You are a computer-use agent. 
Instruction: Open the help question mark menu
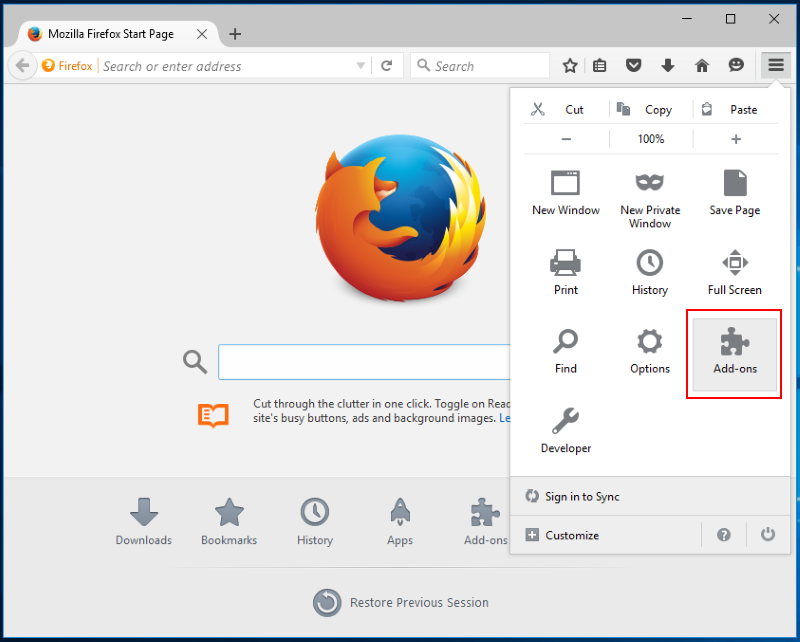coord(723,535)
